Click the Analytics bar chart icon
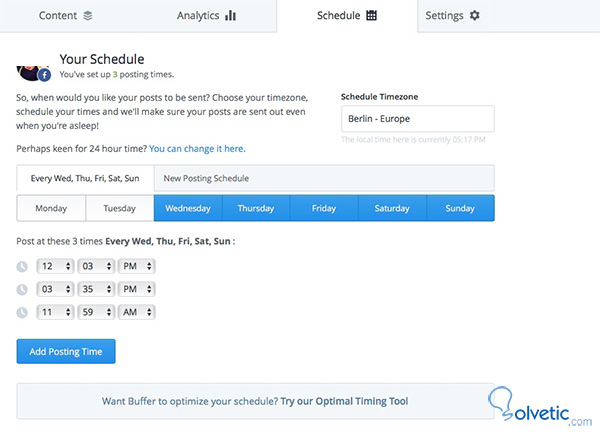Image resolution: width=600 pixels, height=434 pixels. (x=230, y=16)
